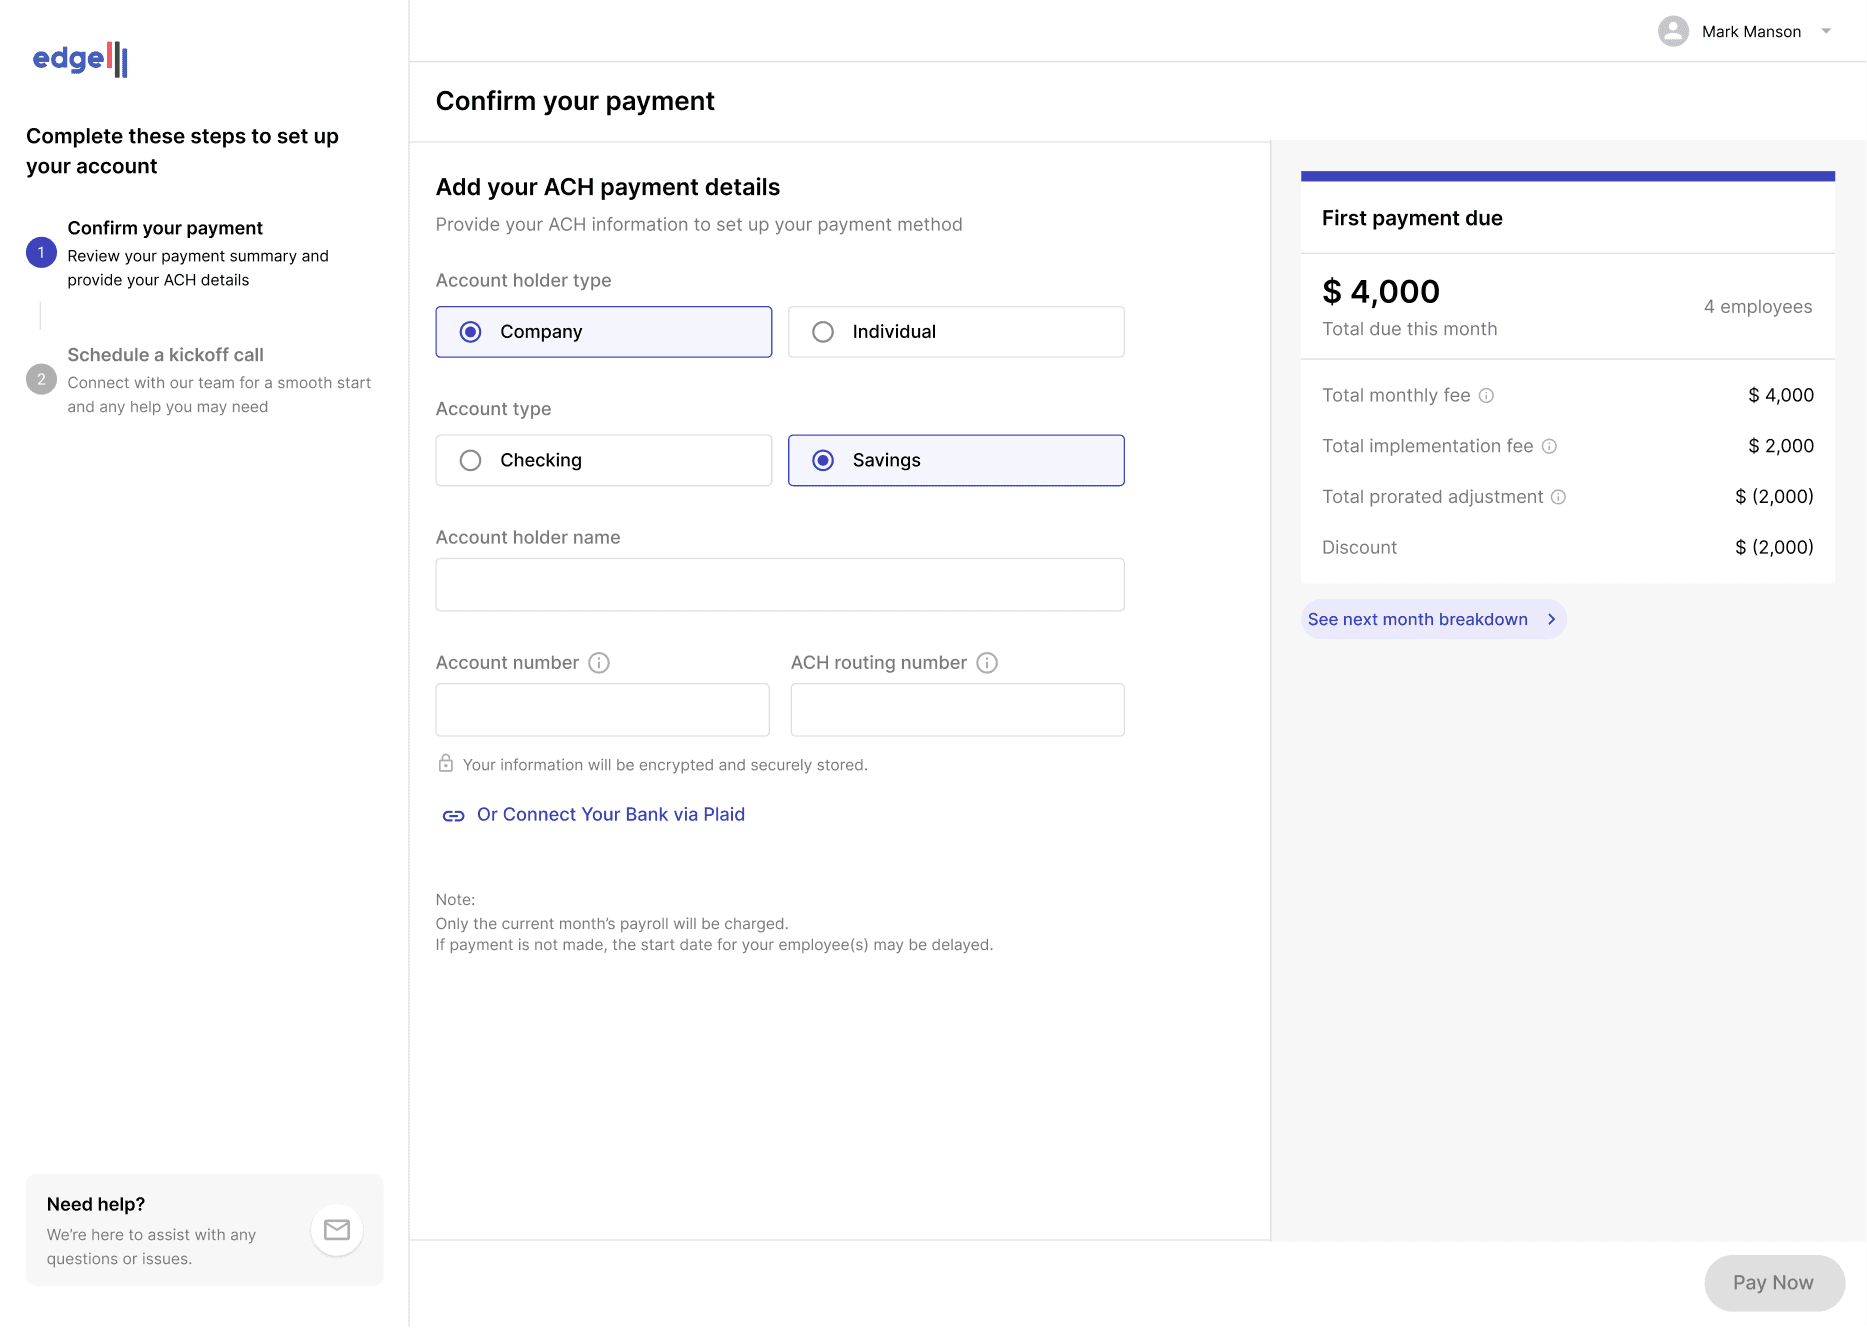Viewport: 1867px width, 1328px height.
Task: Click the Total monthly fee info icon
Action: [1487, 396]
